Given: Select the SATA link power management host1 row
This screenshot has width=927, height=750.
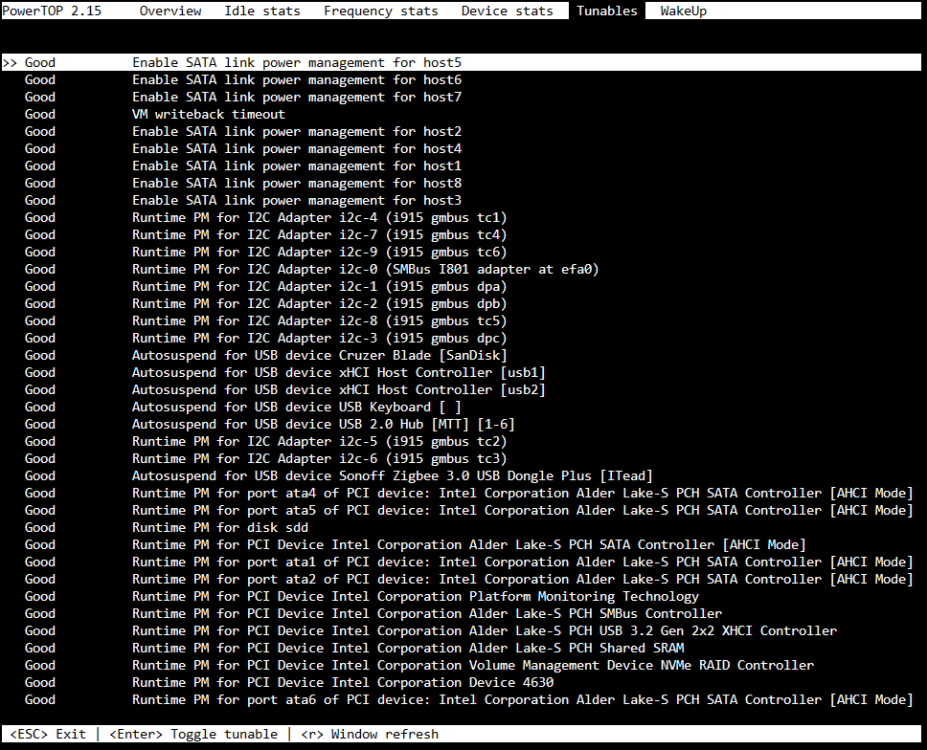Looking at the screenshot, I should click(461, 165).
